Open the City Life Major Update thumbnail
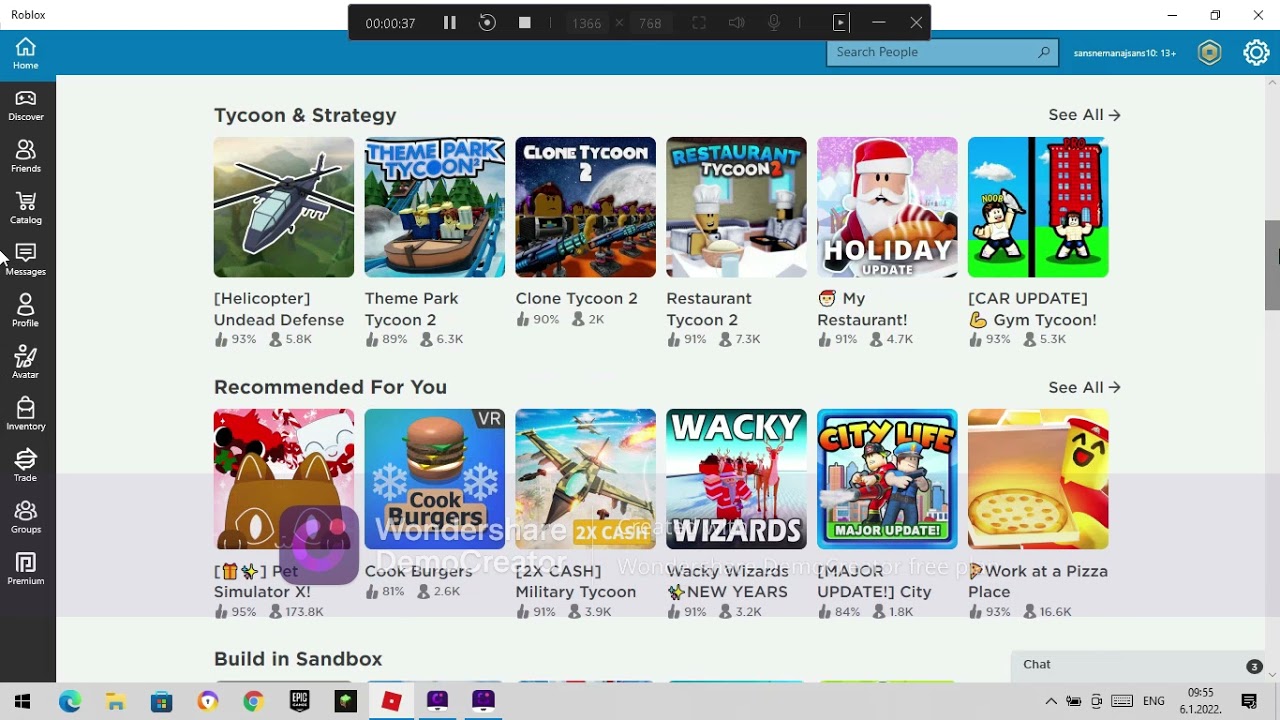The width and height of the screenshot is (1280, 720). pos(888,479)
